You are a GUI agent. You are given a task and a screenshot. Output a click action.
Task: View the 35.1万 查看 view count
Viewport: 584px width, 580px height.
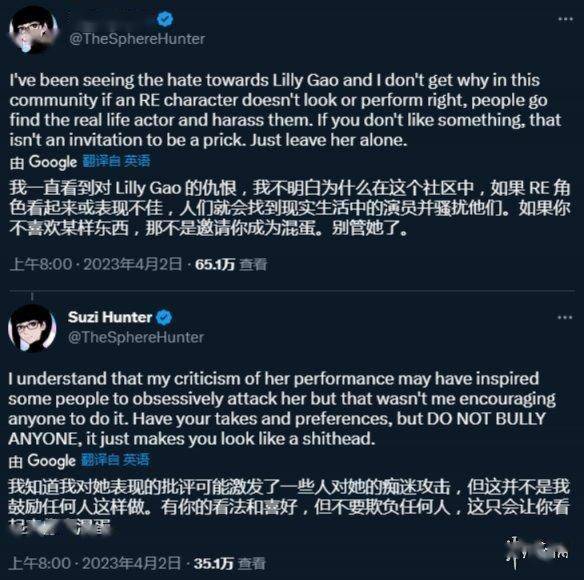tap(229, 563)
